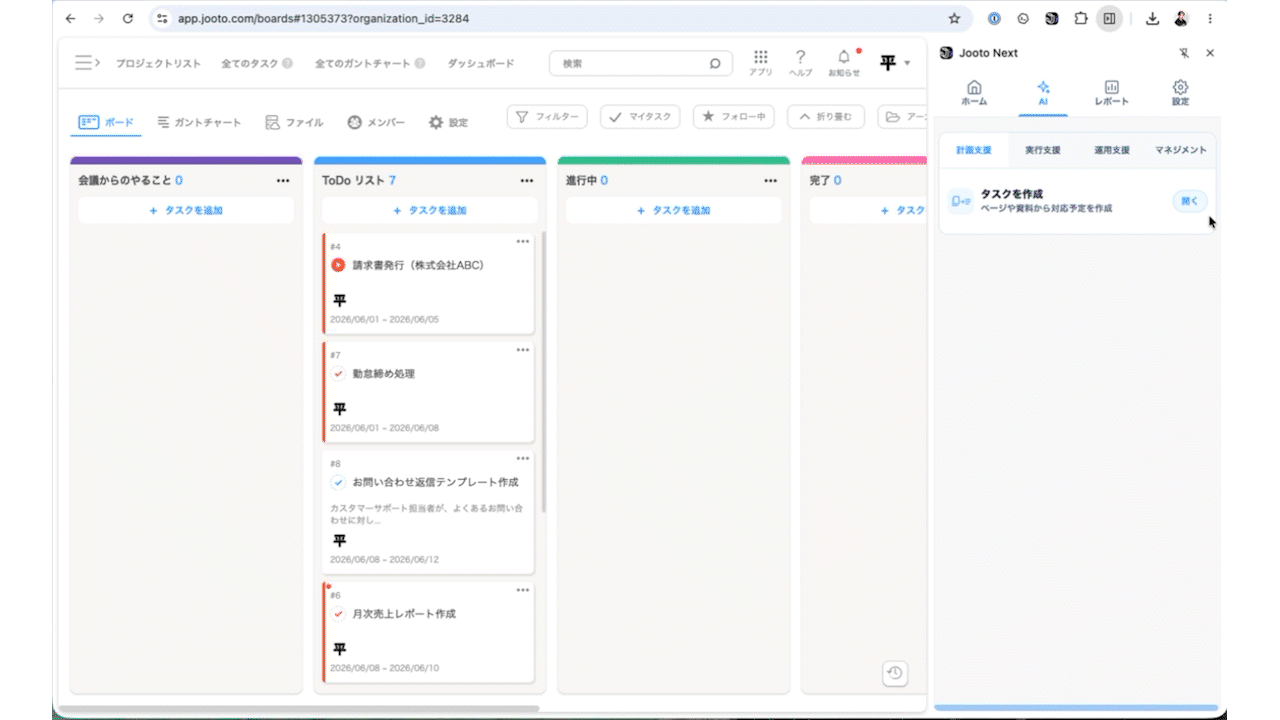The image size is (1280, 720).
Task: Open the history clock icon
Action: pyautogui.click(x=895, y=673)
